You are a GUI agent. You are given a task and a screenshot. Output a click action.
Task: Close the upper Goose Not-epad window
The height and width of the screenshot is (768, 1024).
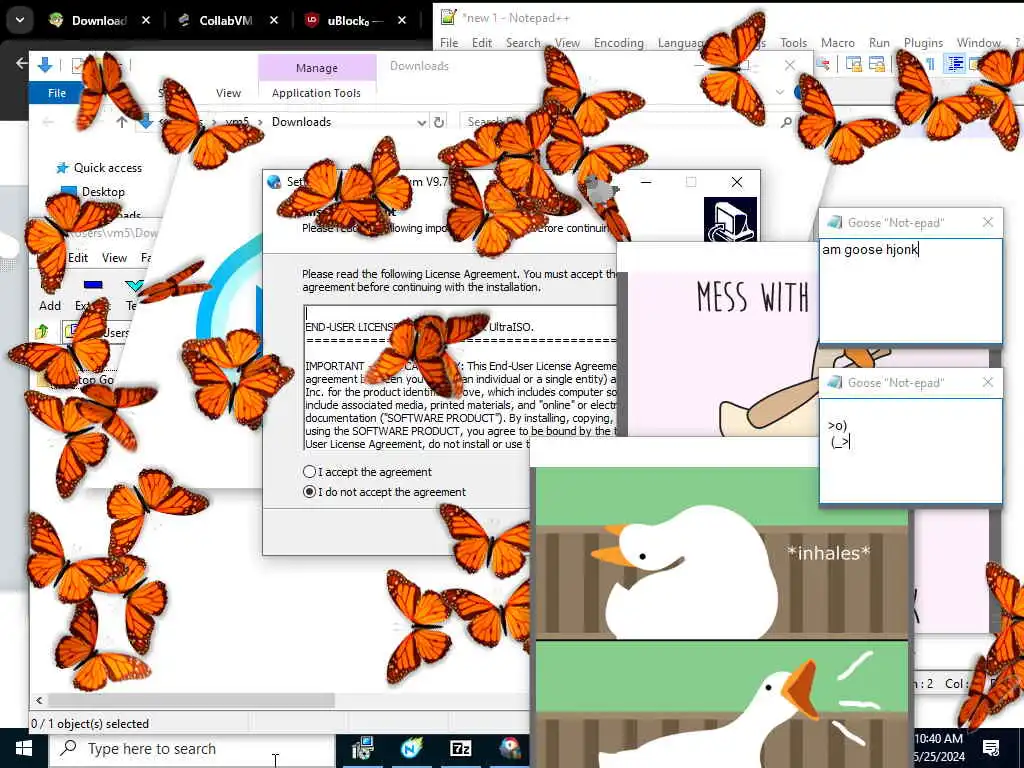[x=987, y=223]
